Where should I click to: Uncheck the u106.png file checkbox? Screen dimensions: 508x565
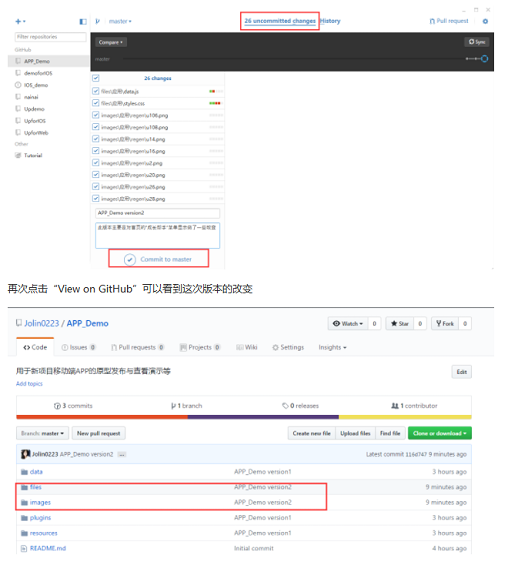[x=95, y=115]
